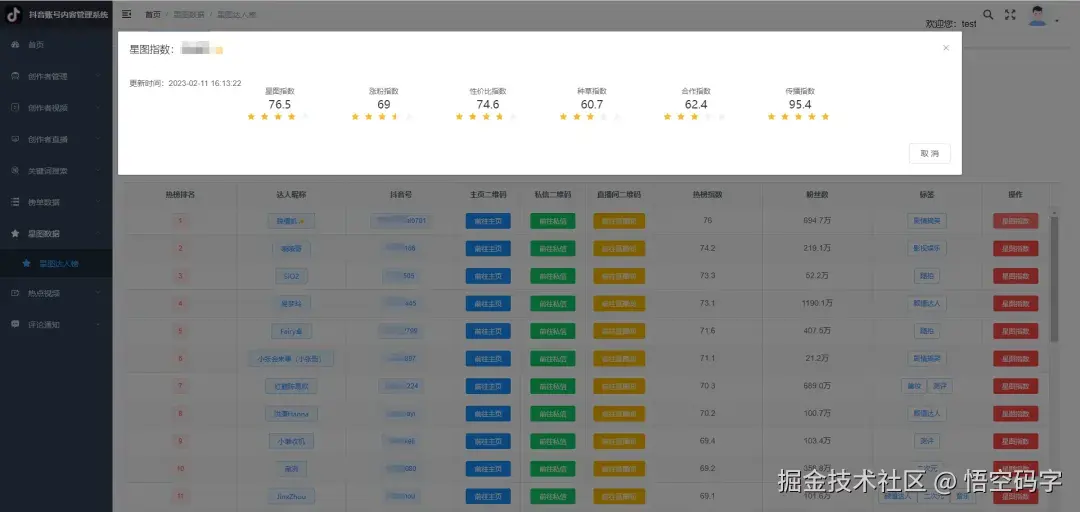Open 前往直播间 for the SIO2 row
The image size is (1080, 512).
tap(619, 276)
